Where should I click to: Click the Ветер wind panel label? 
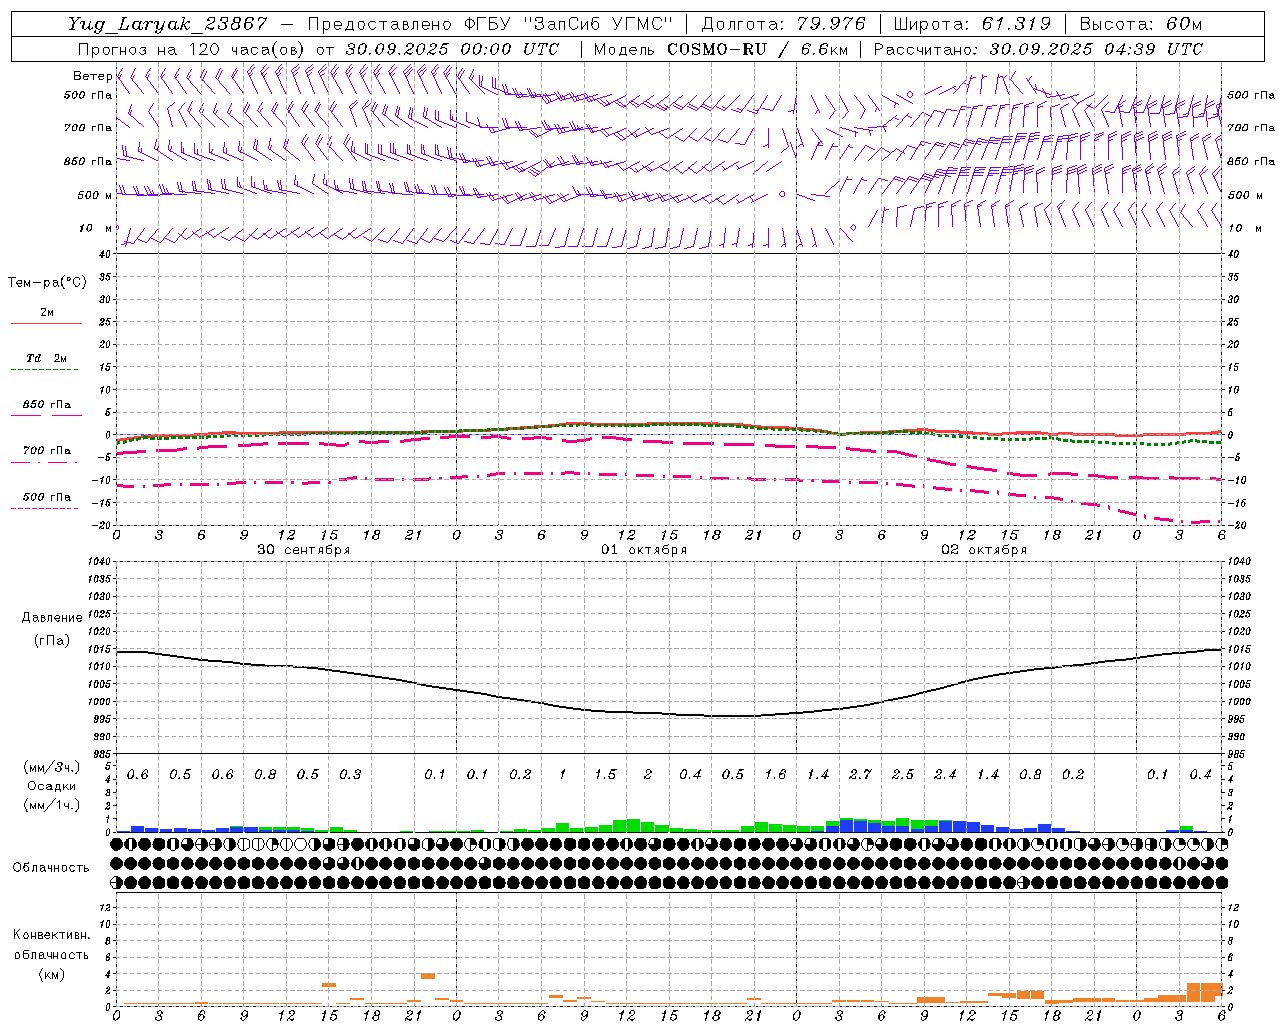click(x=92, y=76)
